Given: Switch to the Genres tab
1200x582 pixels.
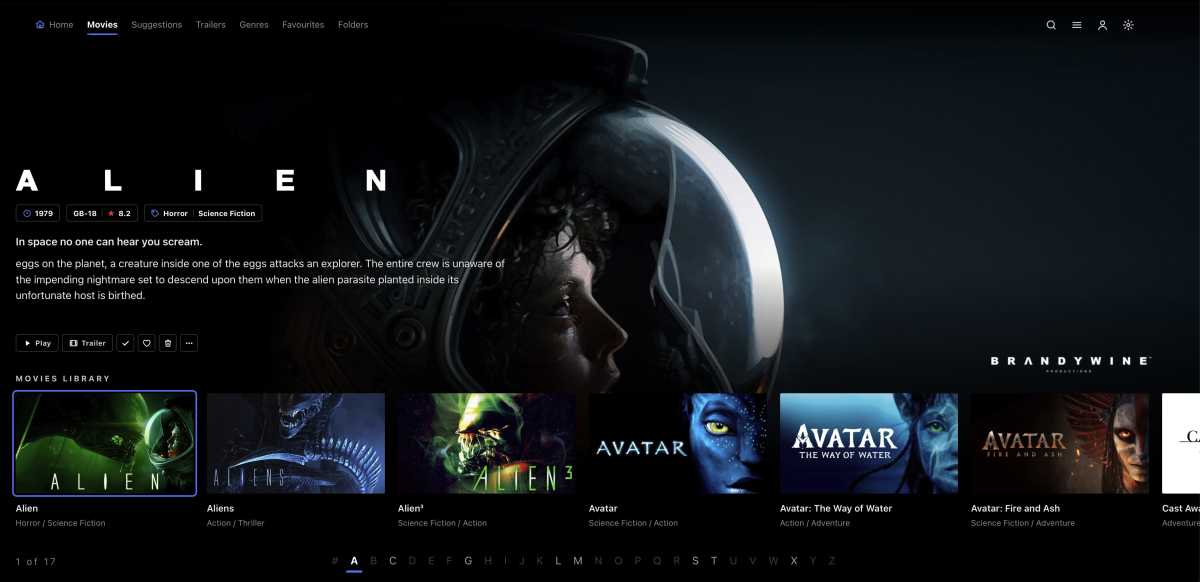Looking at the screenshot, I should pyautogui.click(x=254, y=25).
